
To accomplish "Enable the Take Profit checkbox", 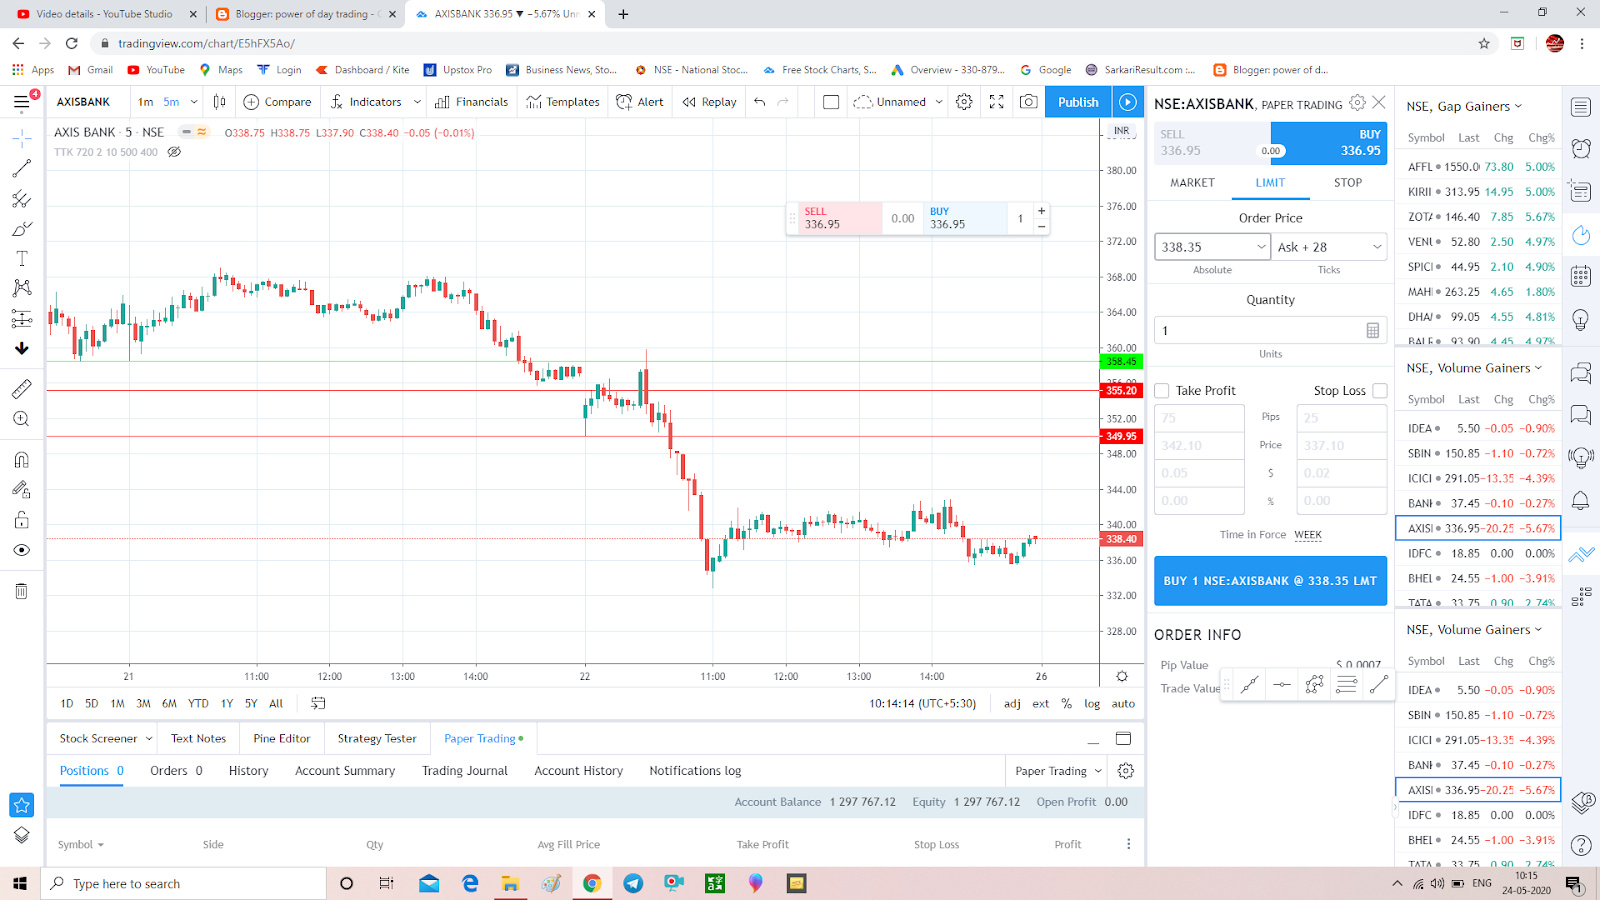I will pyautogui.click(x=1162, y=391).
